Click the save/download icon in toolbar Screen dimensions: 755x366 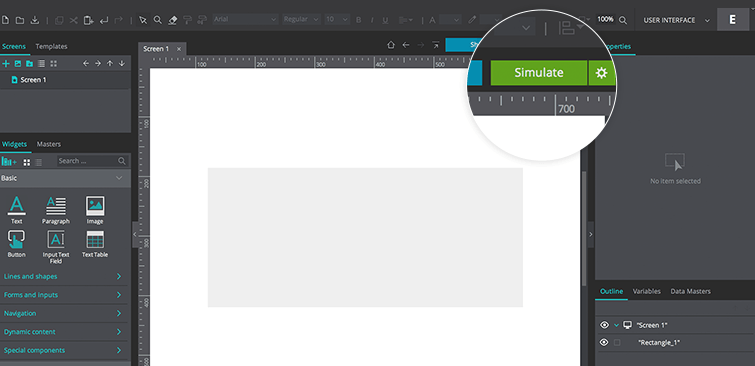(x=34, y=20)
